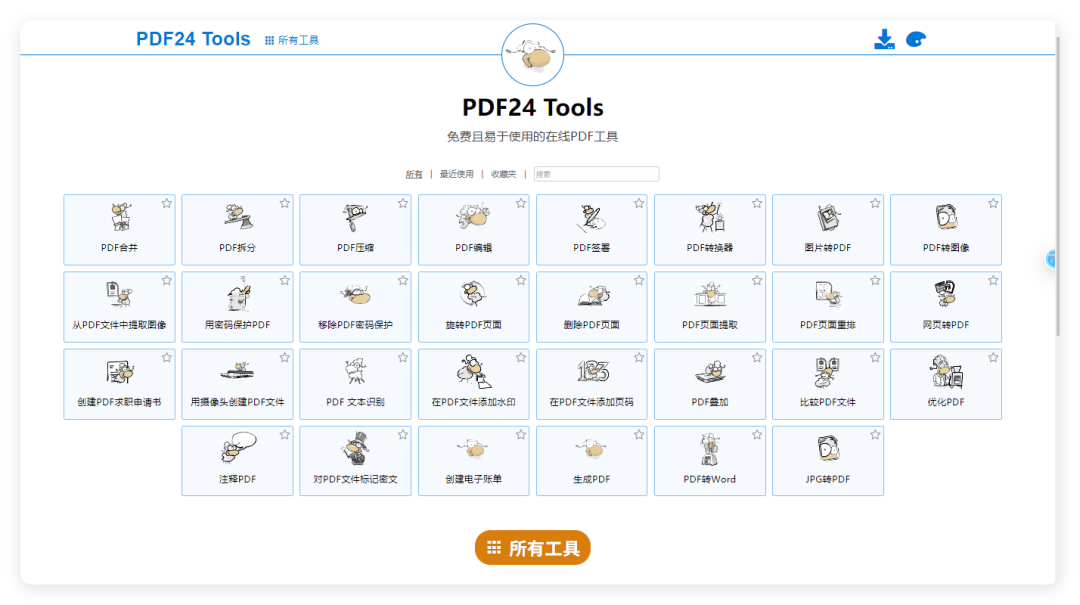Toggle the star on PDF压缩 tile
1080x605 pixels.
pos(403,203)
